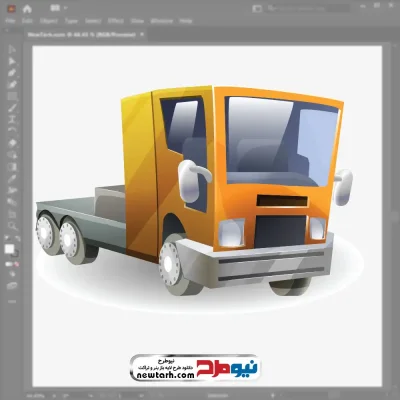The width and height of the screenshot is (400, 400).
Task: Select the Eraser tool
Action: point(12,143)
